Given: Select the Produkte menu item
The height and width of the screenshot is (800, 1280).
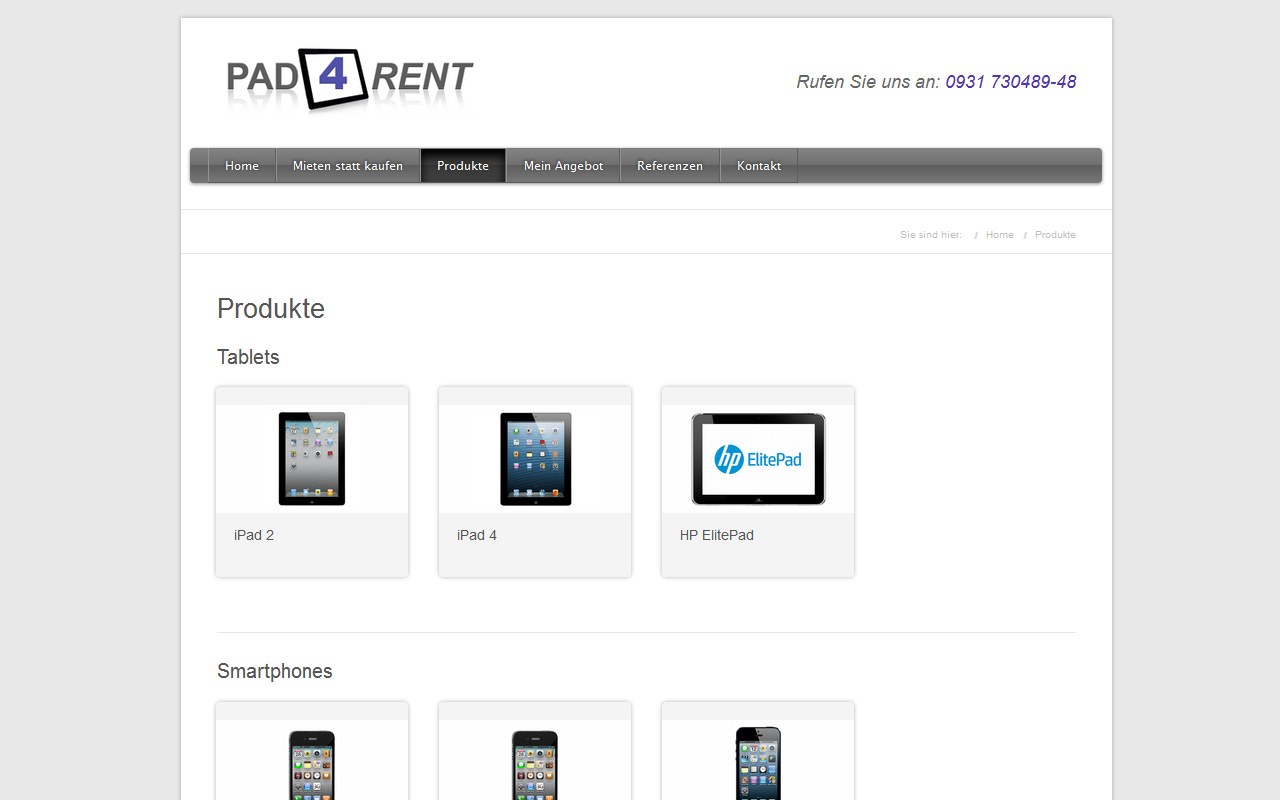Looking at the screenshot, I should pos(463,166).
